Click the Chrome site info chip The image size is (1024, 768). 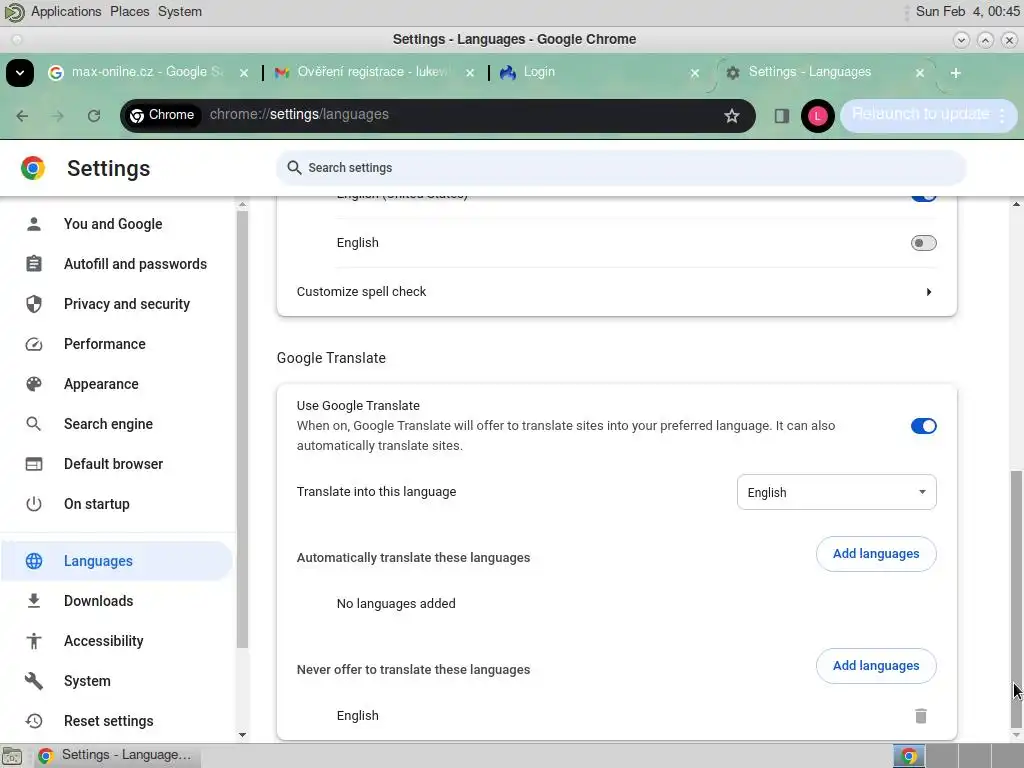coord(162,115)
